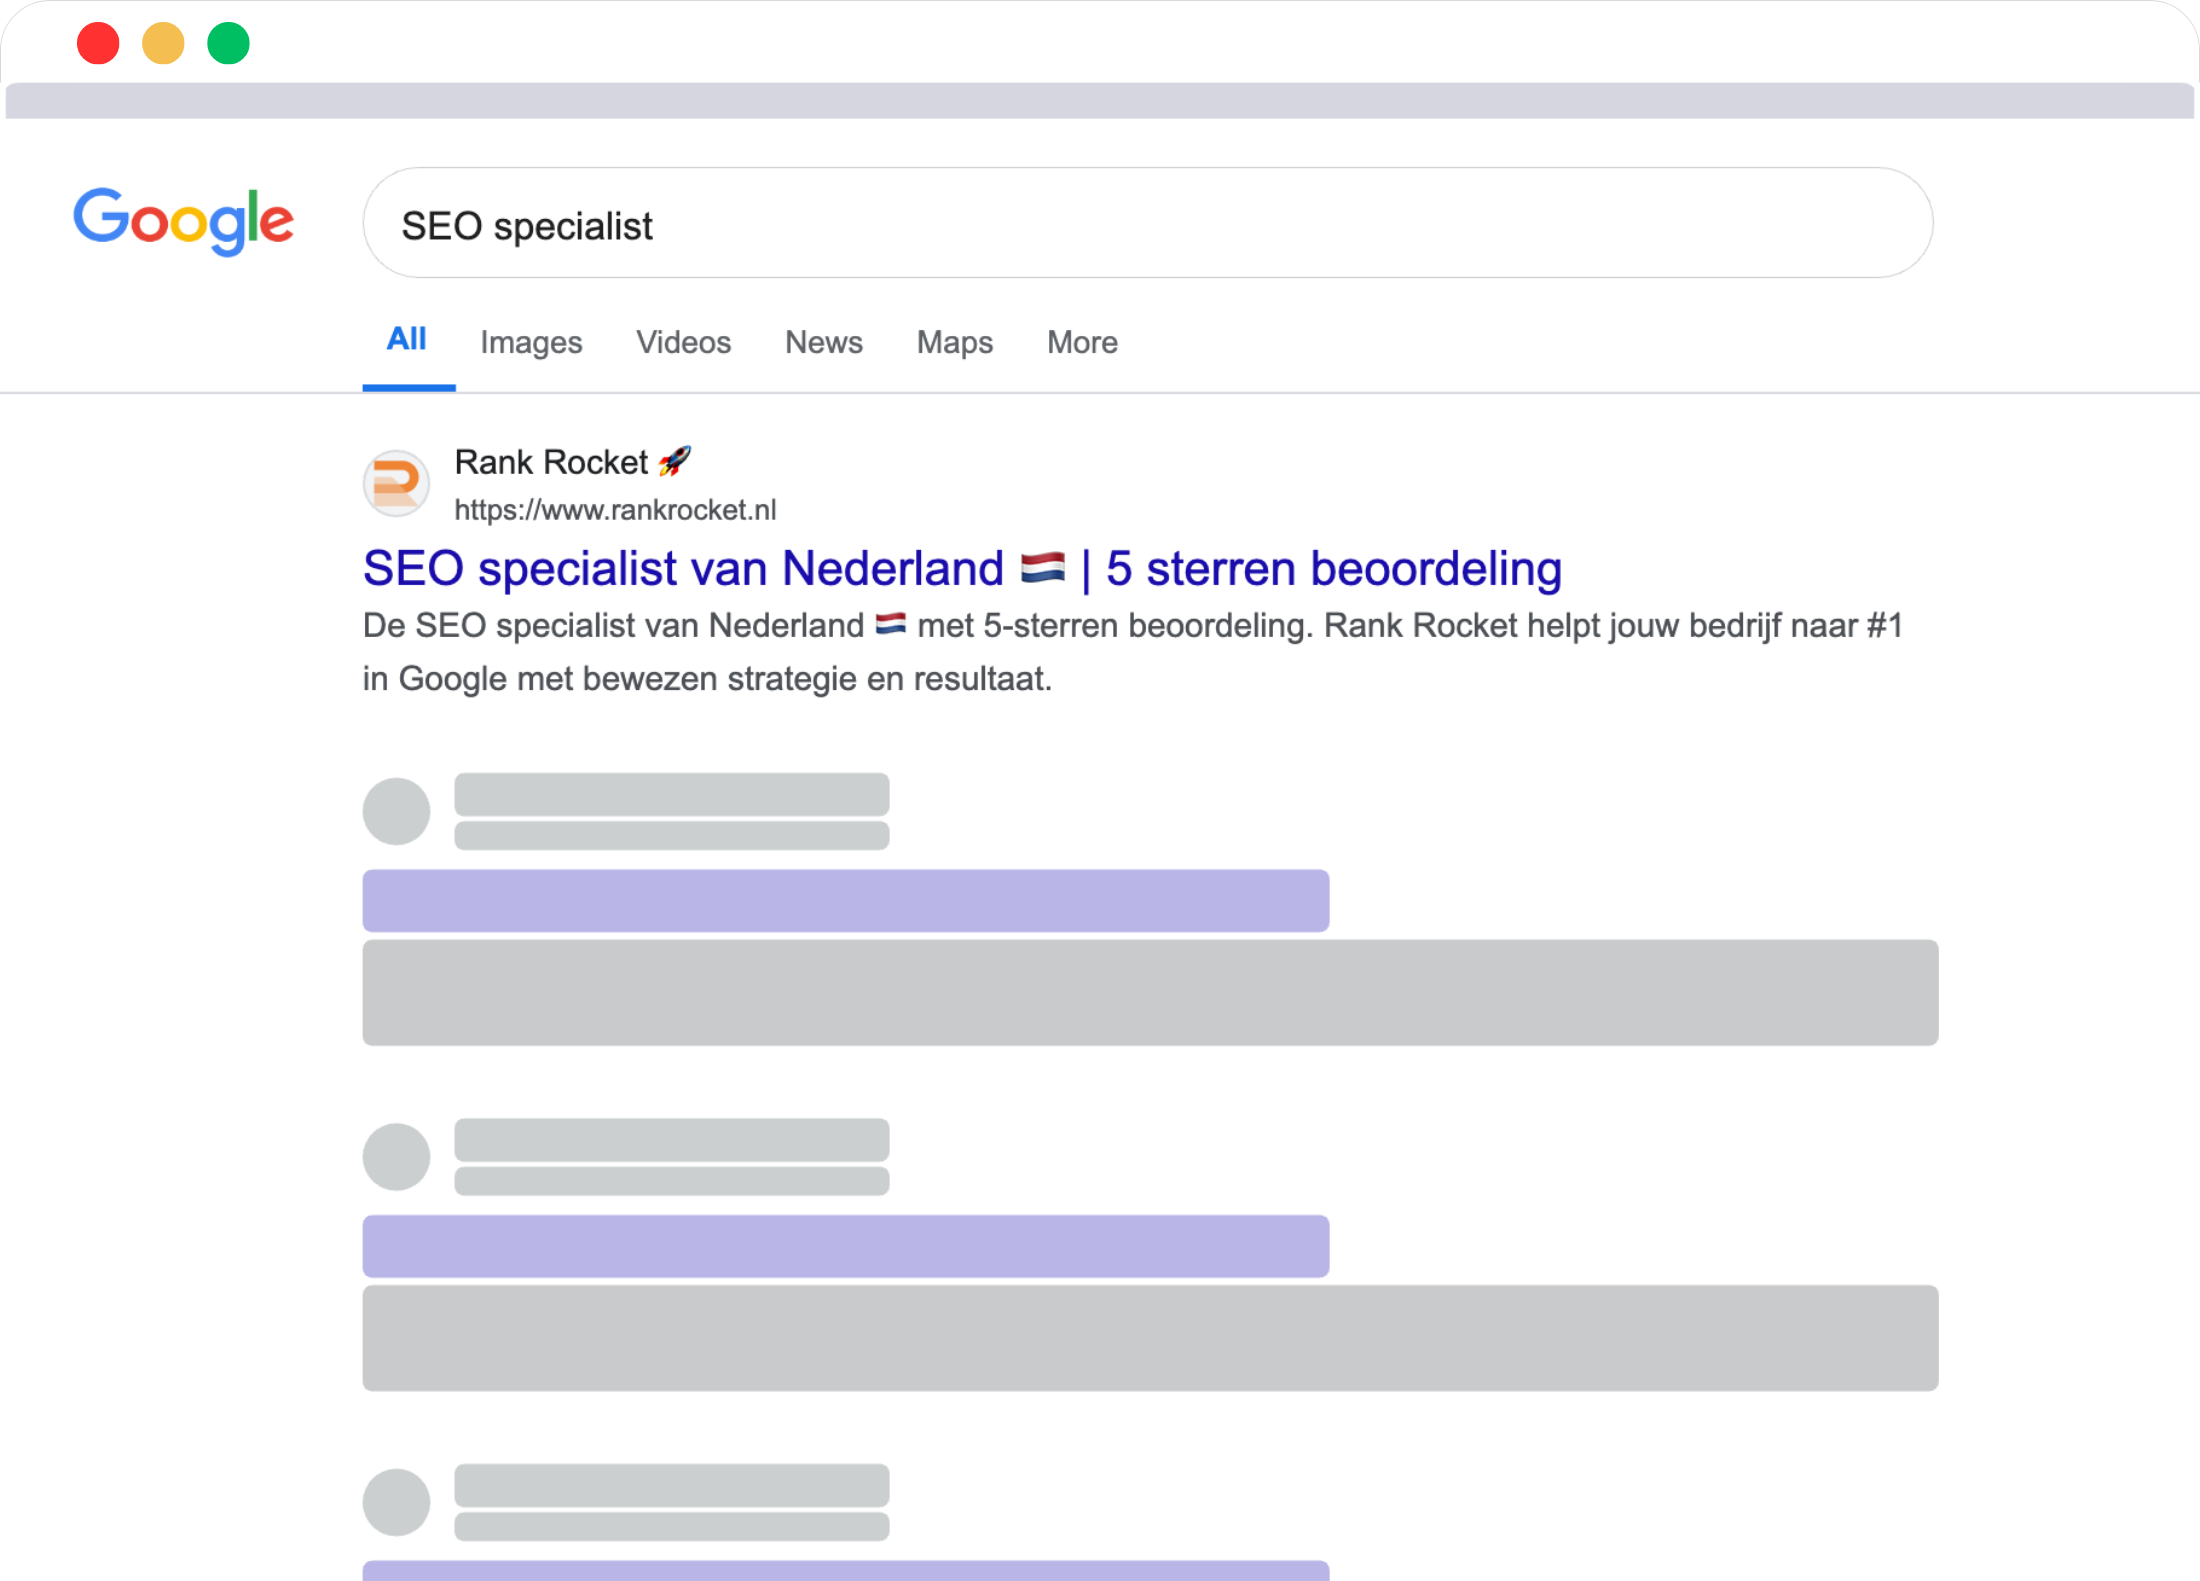Click the green maximize window button

tap(228, 43)
